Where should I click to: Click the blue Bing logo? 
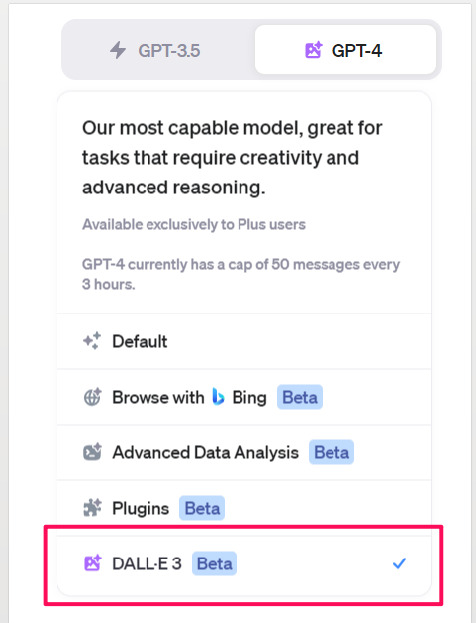tap(218, 397)
